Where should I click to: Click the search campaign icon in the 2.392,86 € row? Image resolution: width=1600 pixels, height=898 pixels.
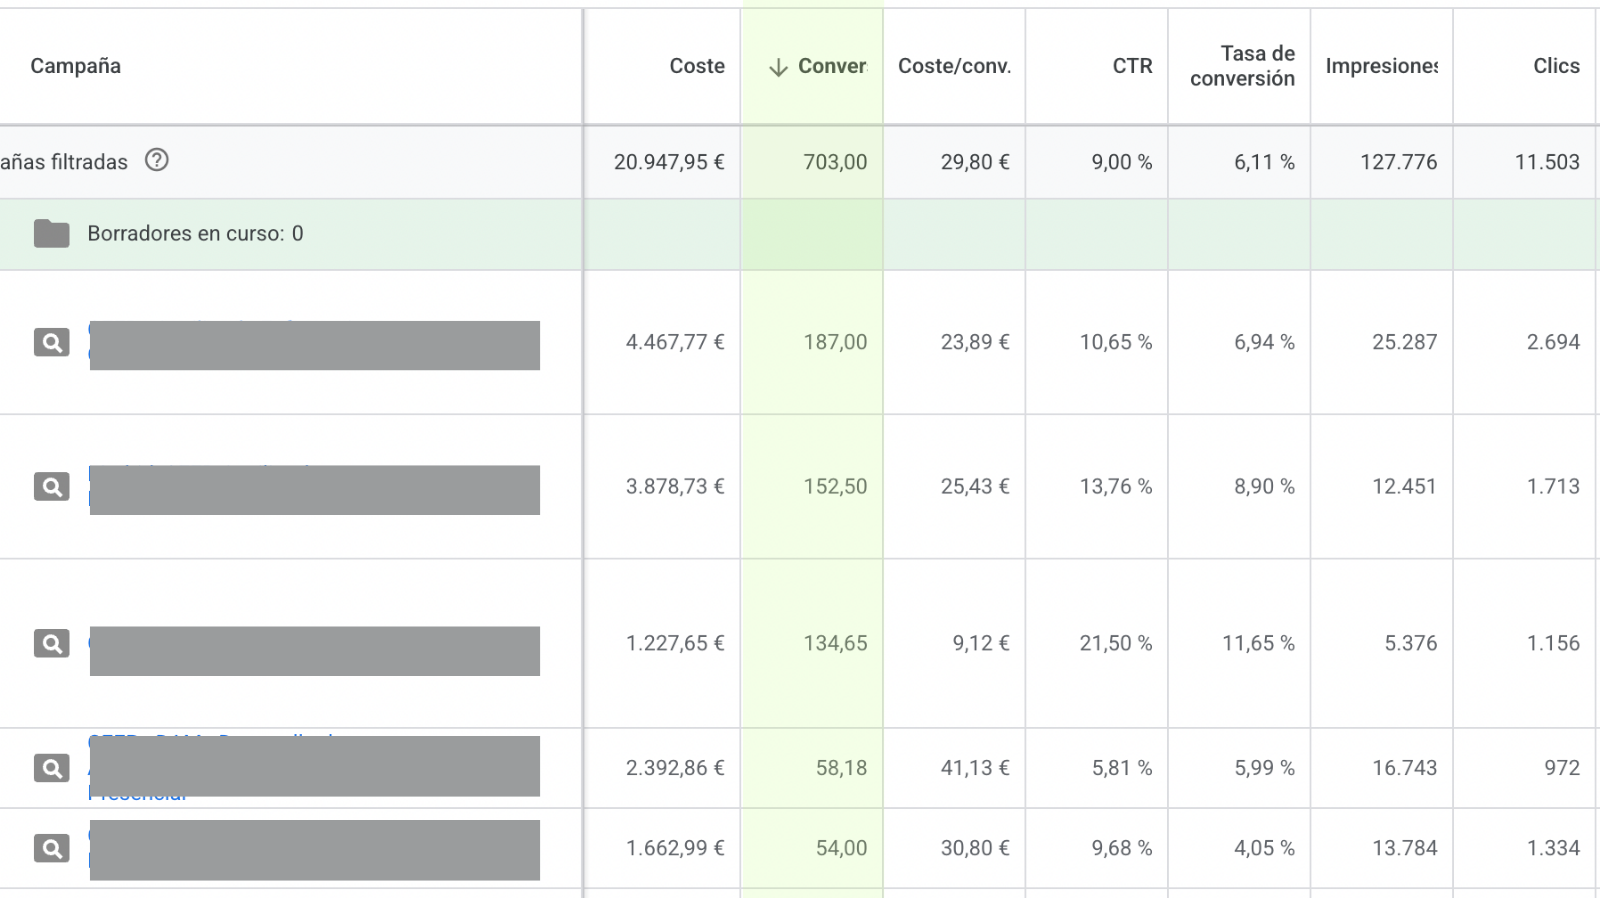tap(52, 768)
